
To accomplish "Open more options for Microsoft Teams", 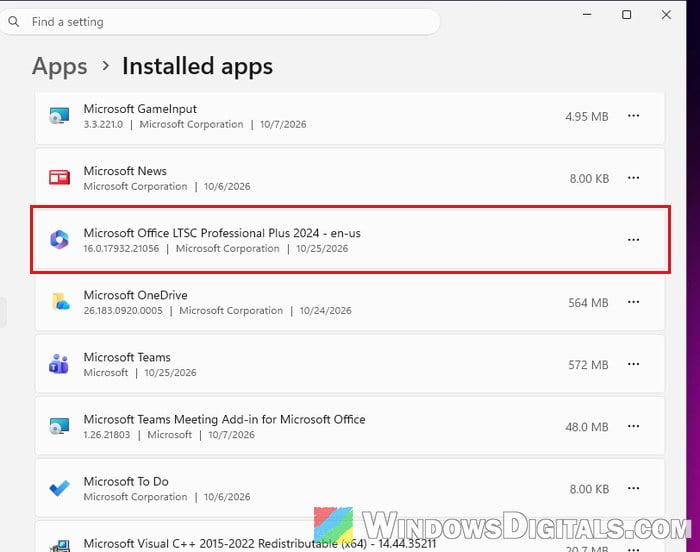I will [633, 364].
